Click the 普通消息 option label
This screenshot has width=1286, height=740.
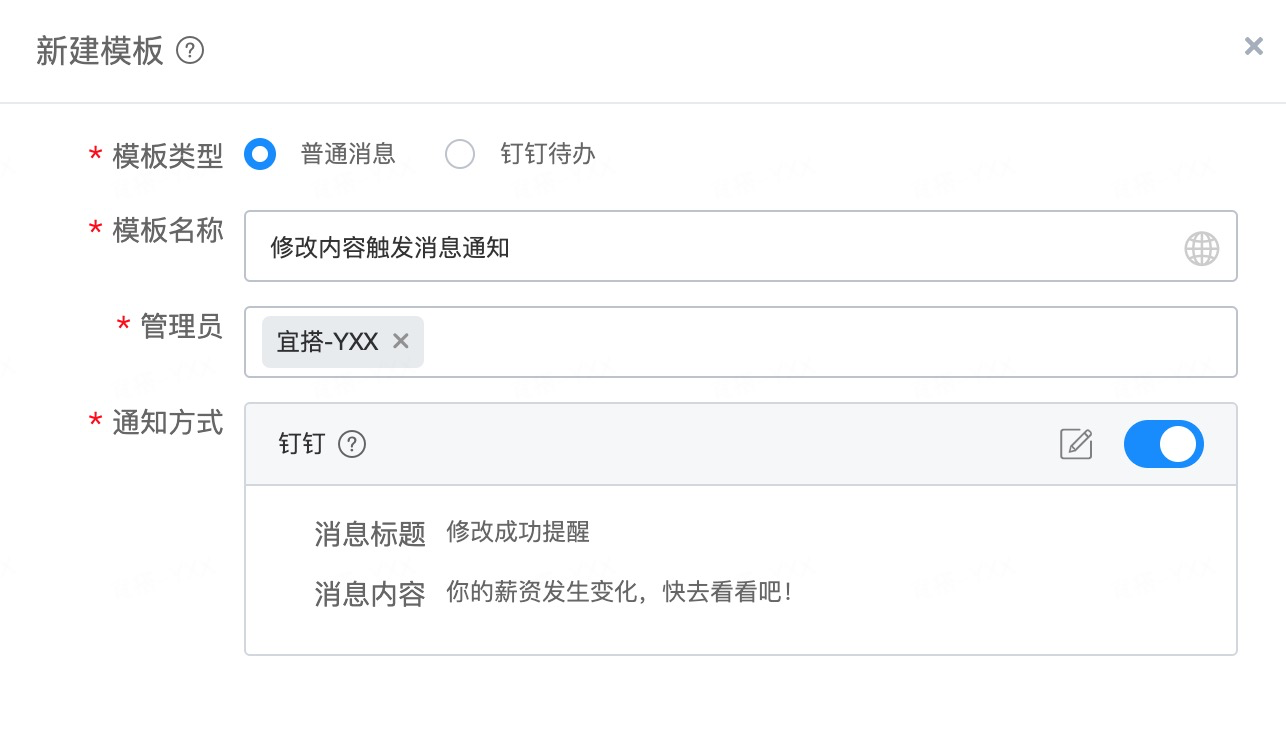click(348, 154)
